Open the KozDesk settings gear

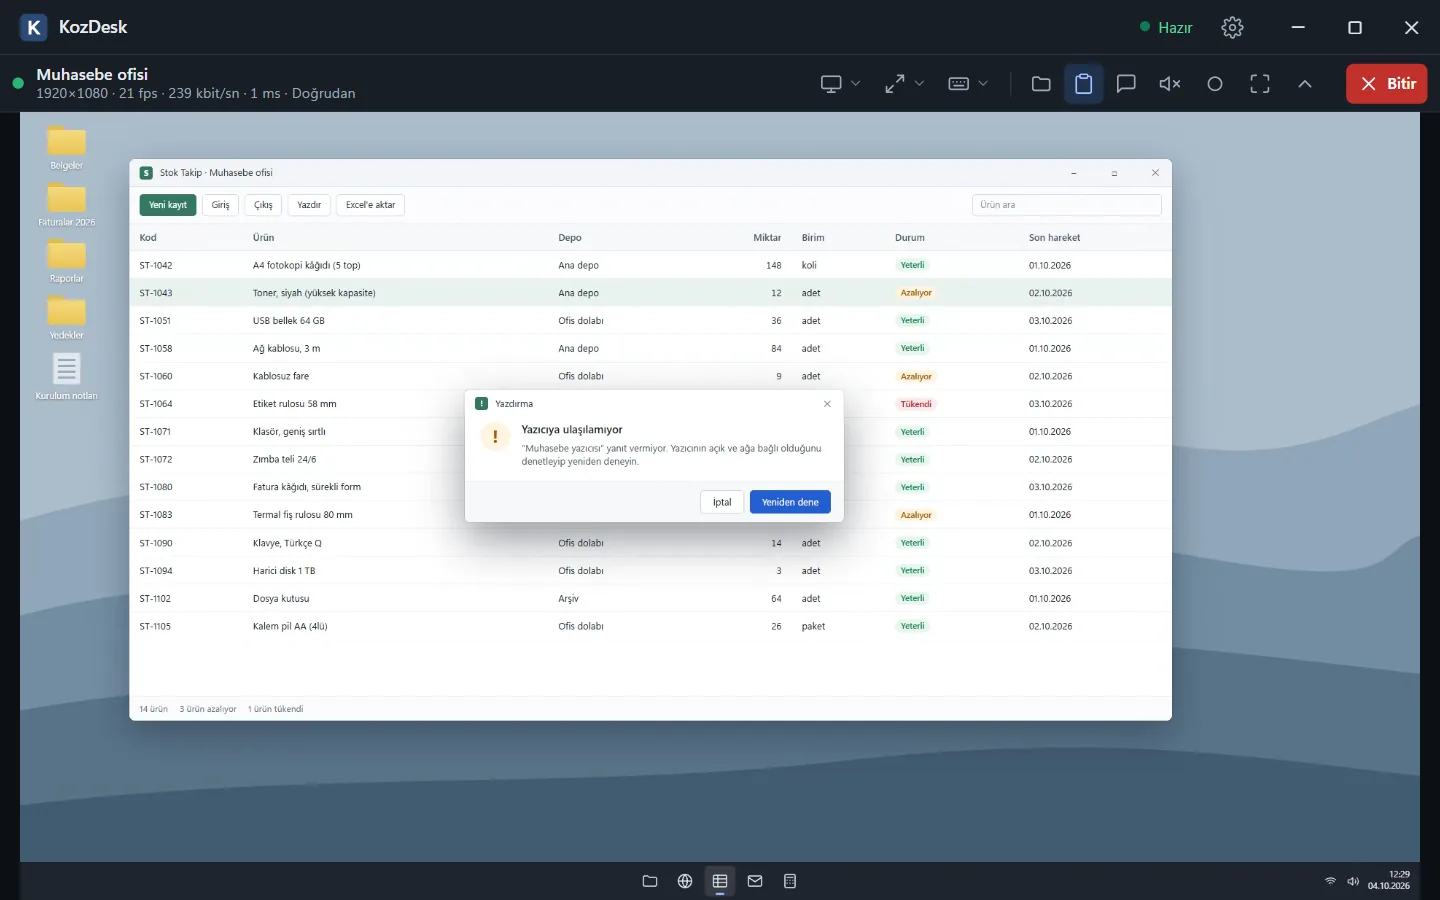point(1232,27)
